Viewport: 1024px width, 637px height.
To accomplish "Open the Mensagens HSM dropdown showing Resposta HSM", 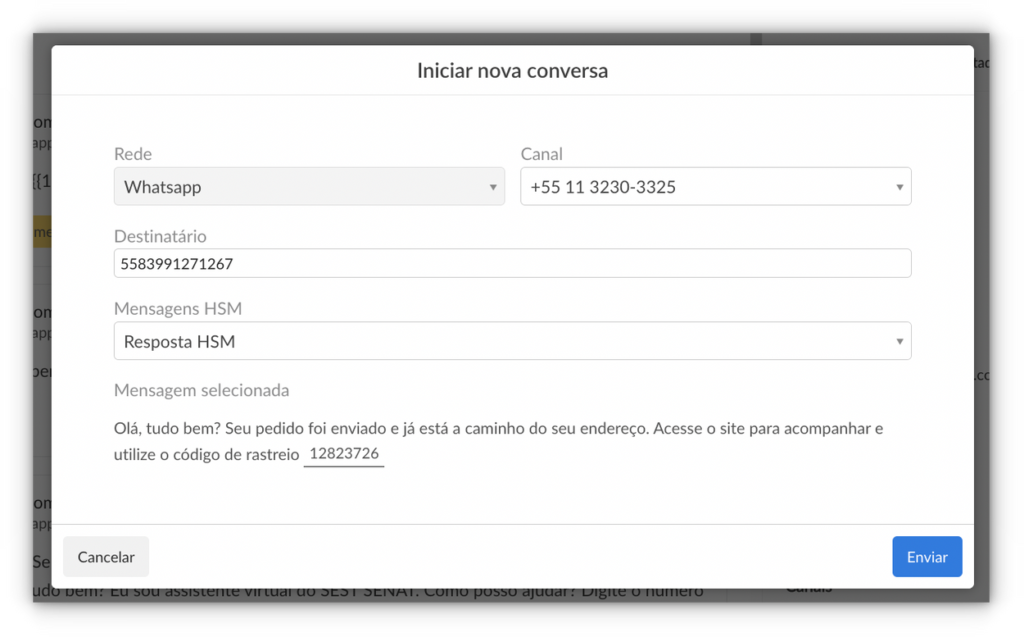I will (x=500, y=341).
